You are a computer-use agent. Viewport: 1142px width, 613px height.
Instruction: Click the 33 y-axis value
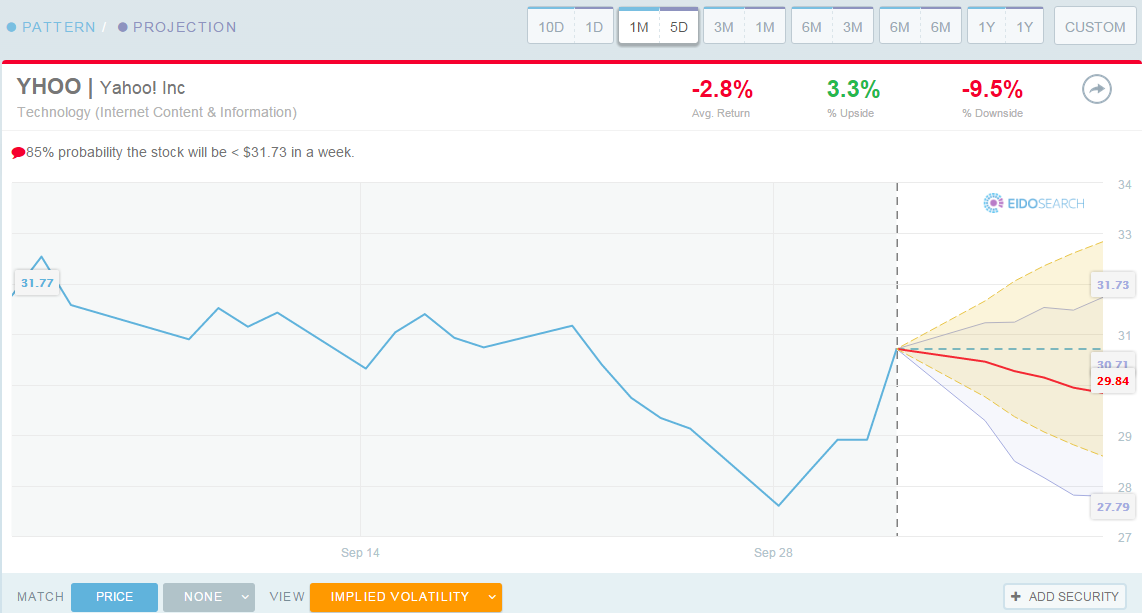coord(1125,235)
